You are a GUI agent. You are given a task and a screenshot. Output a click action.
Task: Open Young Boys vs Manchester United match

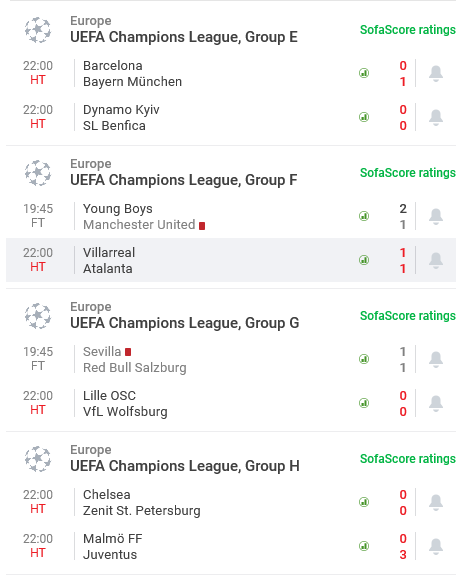231,216
